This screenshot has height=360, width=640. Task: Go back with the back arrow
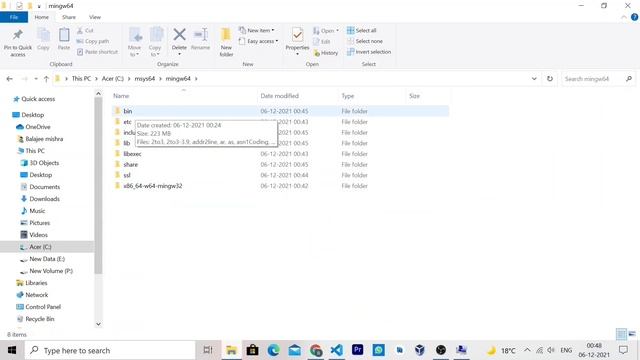pos(9,78)
